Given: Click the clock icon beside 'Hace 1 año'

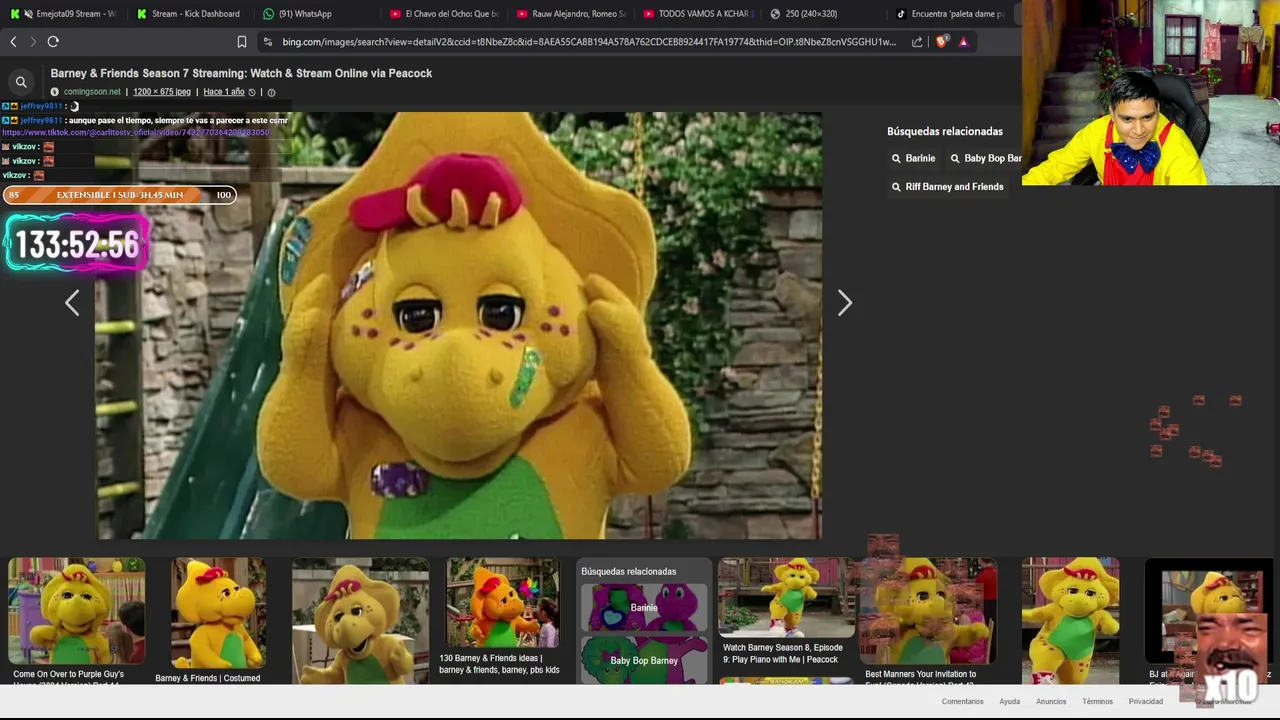Looking at the screenshot, I should tap(252, 92).
